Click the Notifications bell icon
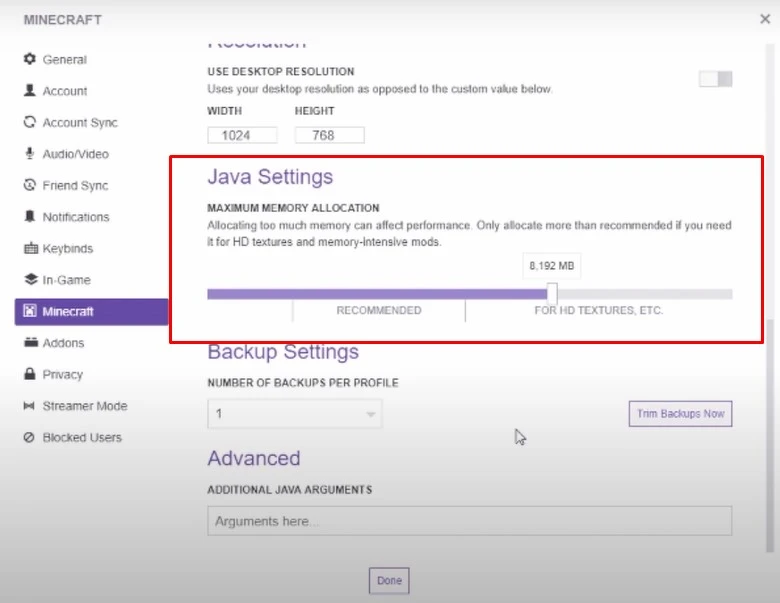The width and height of the screenshot is (780, 603). pos(30,216)
